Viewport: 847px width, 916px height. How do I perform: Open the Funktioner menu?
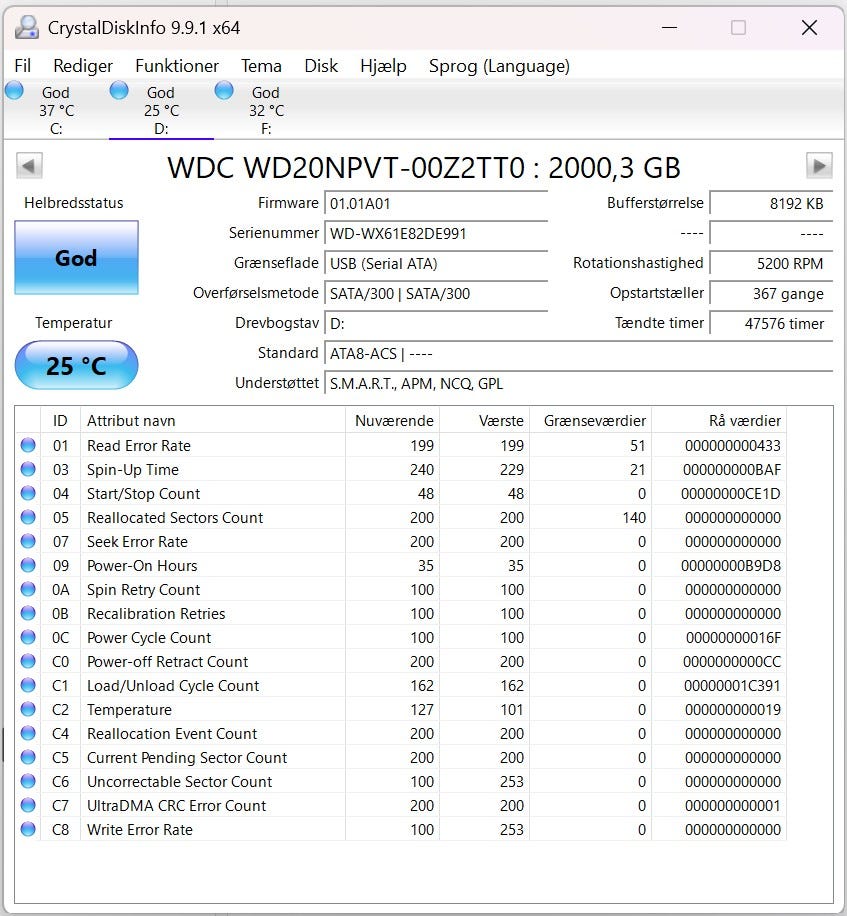(176, 66)
